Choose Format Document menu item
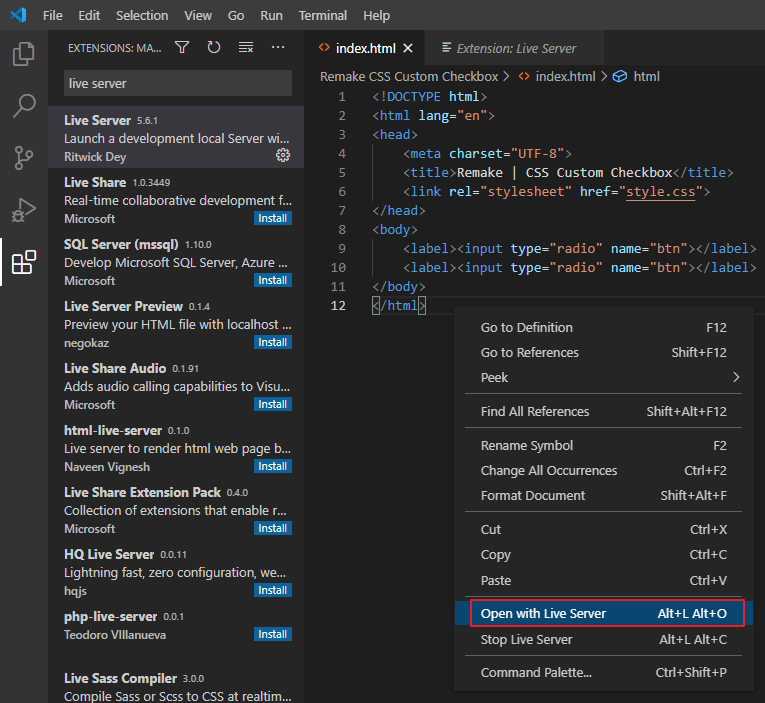Screen dimensions: 765x703 [x=604, y=495]
